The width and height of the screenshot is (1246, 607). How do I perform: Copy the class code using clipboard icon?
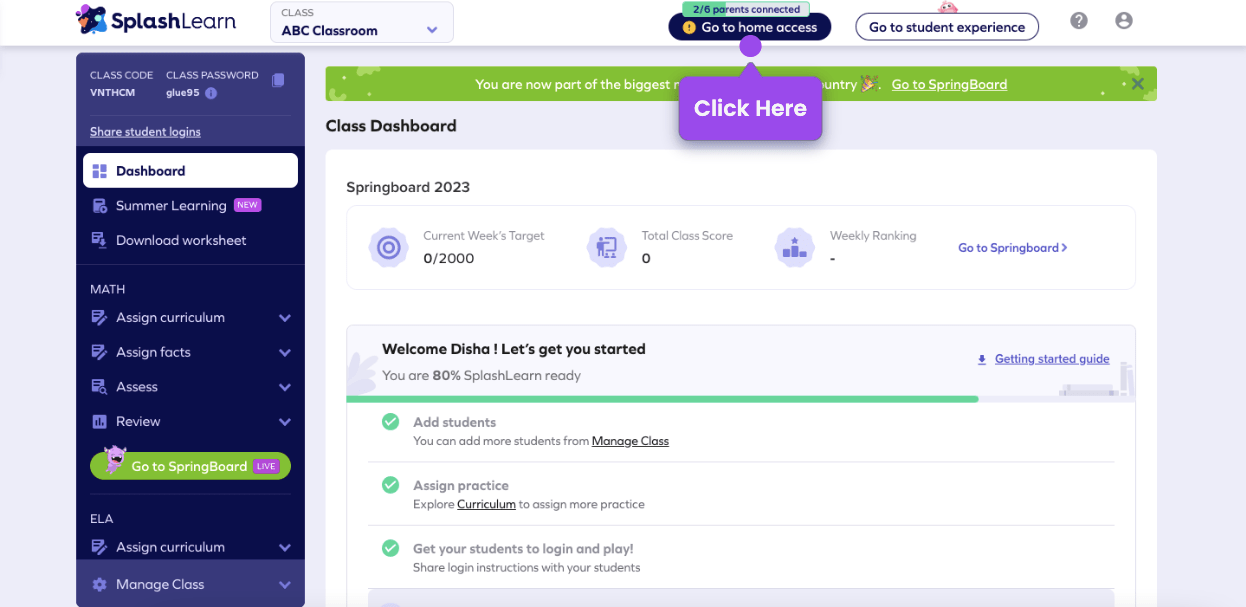click(278, 81)
